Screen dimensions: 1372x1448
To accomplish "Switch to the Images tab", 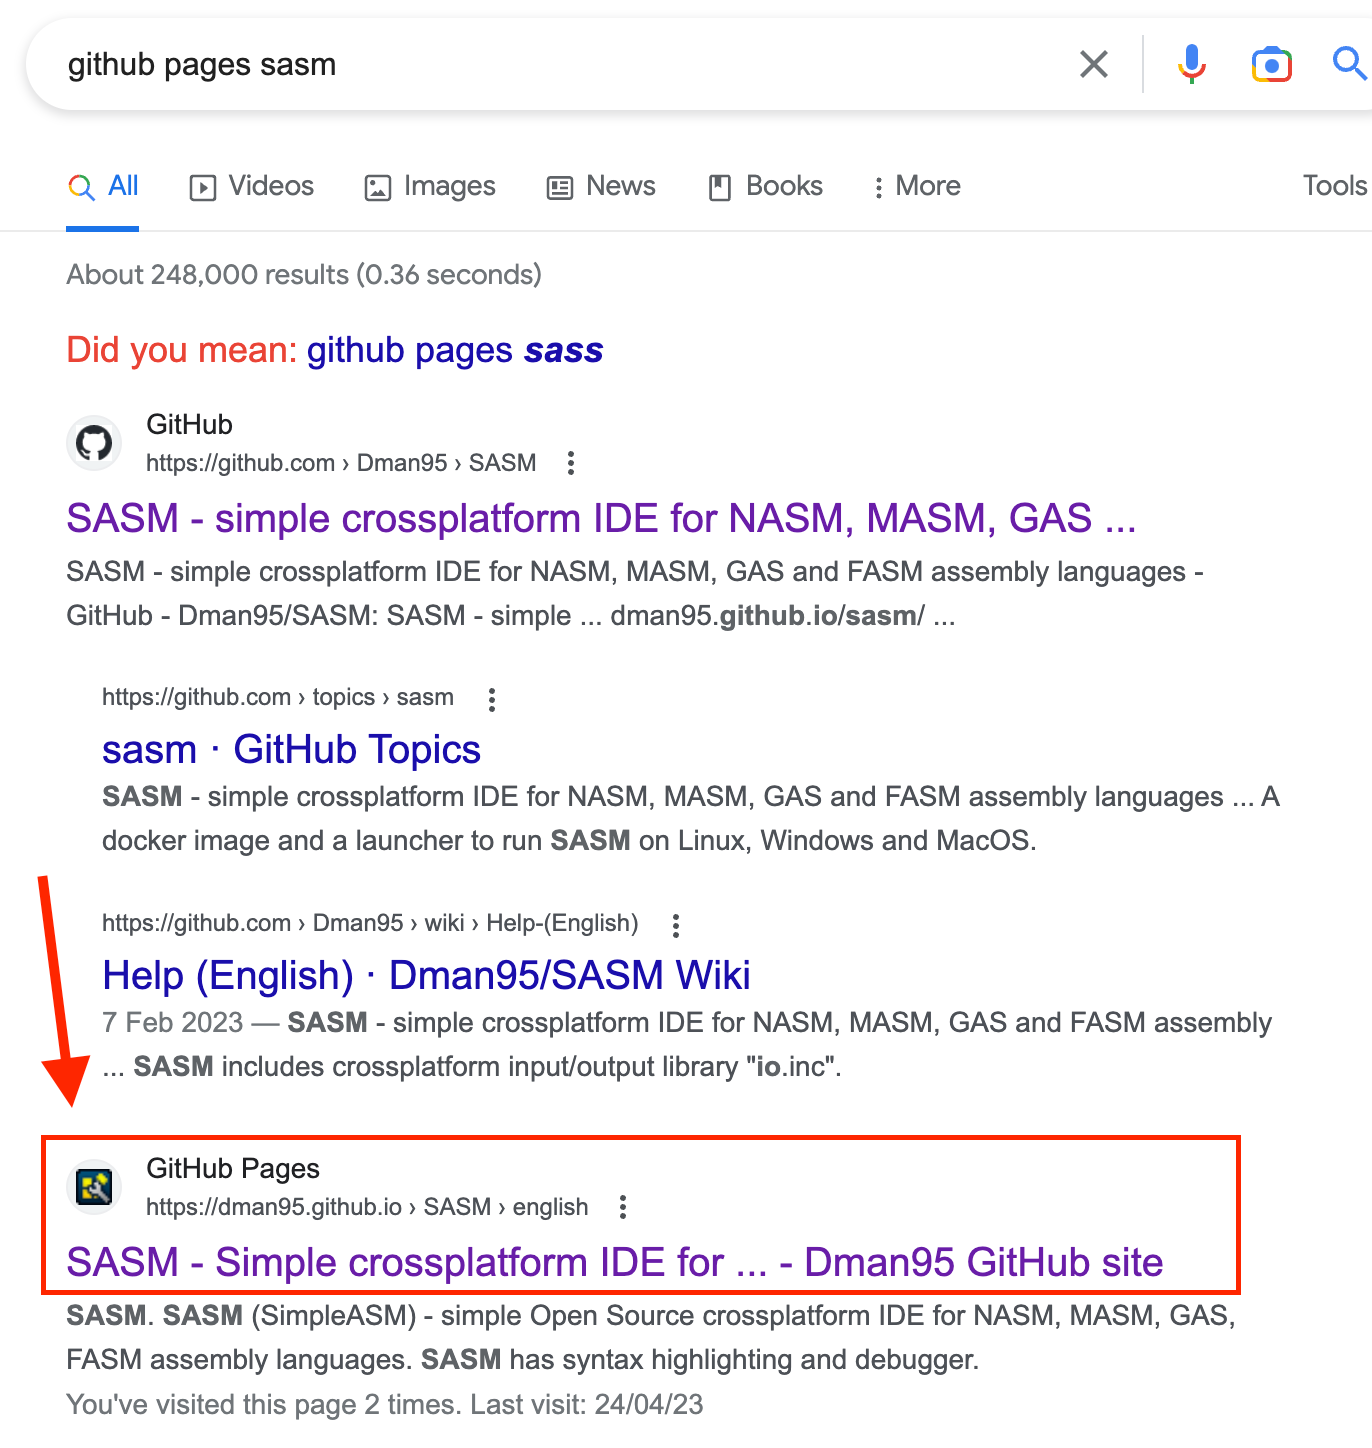I will pos(430,187).
